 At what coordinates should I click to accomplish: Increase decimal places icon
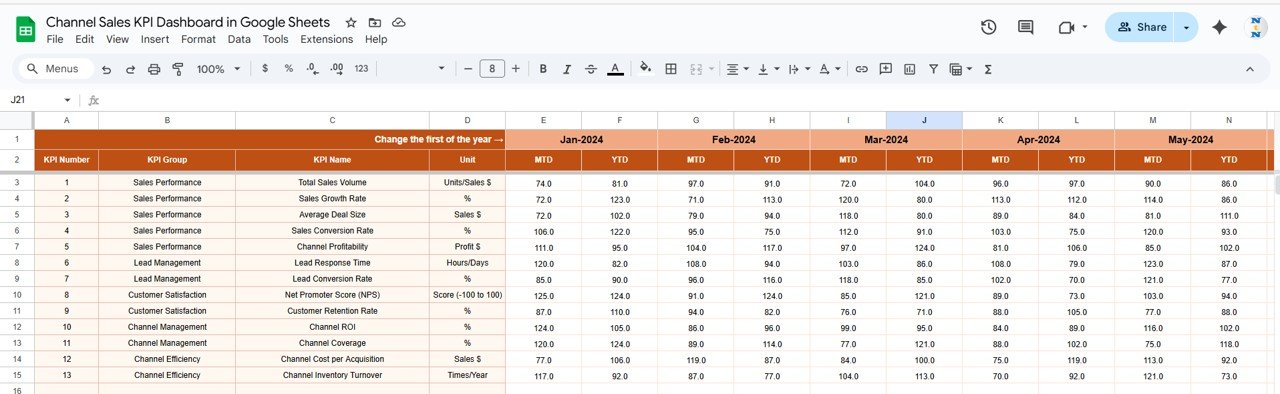point(337,69)
